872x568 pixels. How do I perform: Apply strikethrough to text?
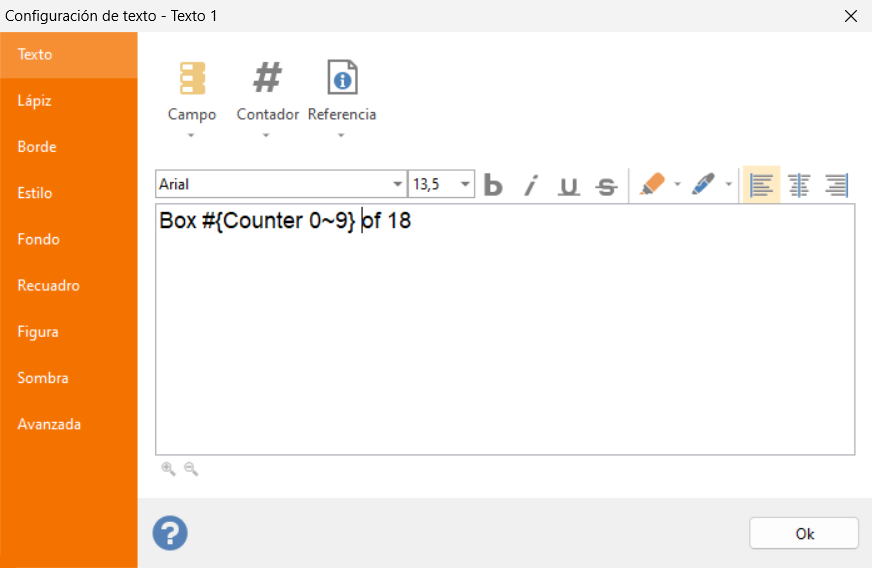tap(606, 185)
